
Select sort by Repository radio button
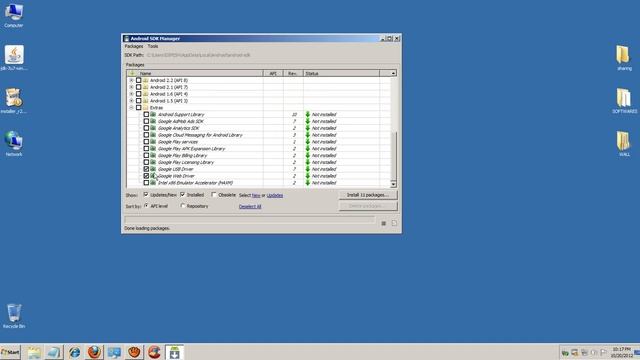coord(183,206)
